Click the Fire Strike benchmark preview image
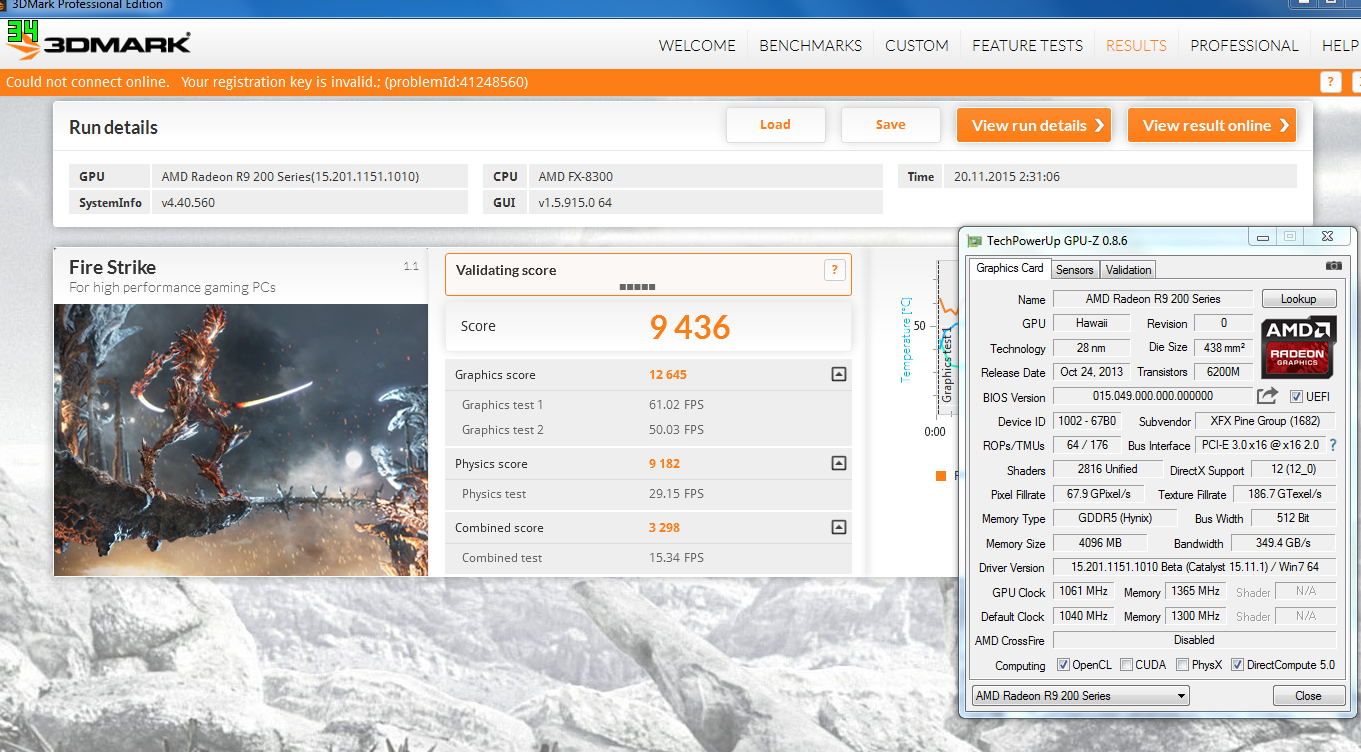 (240, 440)
